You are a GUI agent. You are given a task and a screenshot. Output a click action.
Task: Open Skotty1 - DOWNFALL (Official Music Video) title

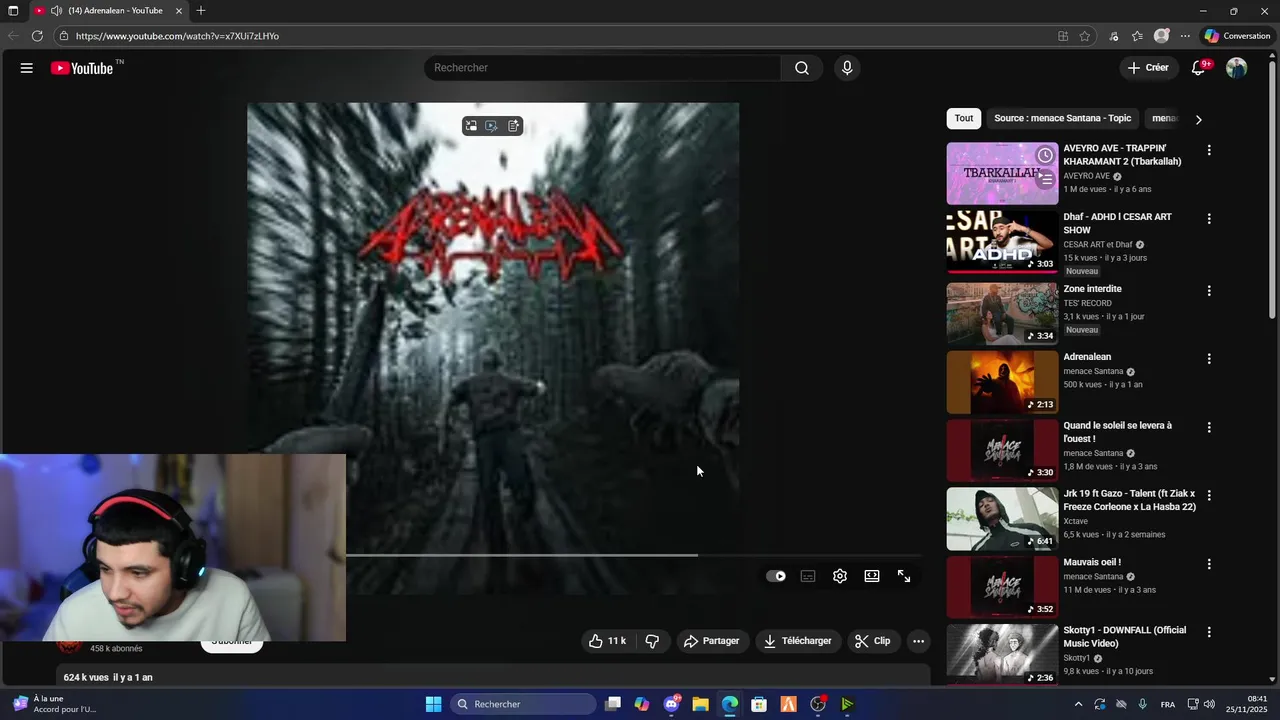(x=1124, y=637)
